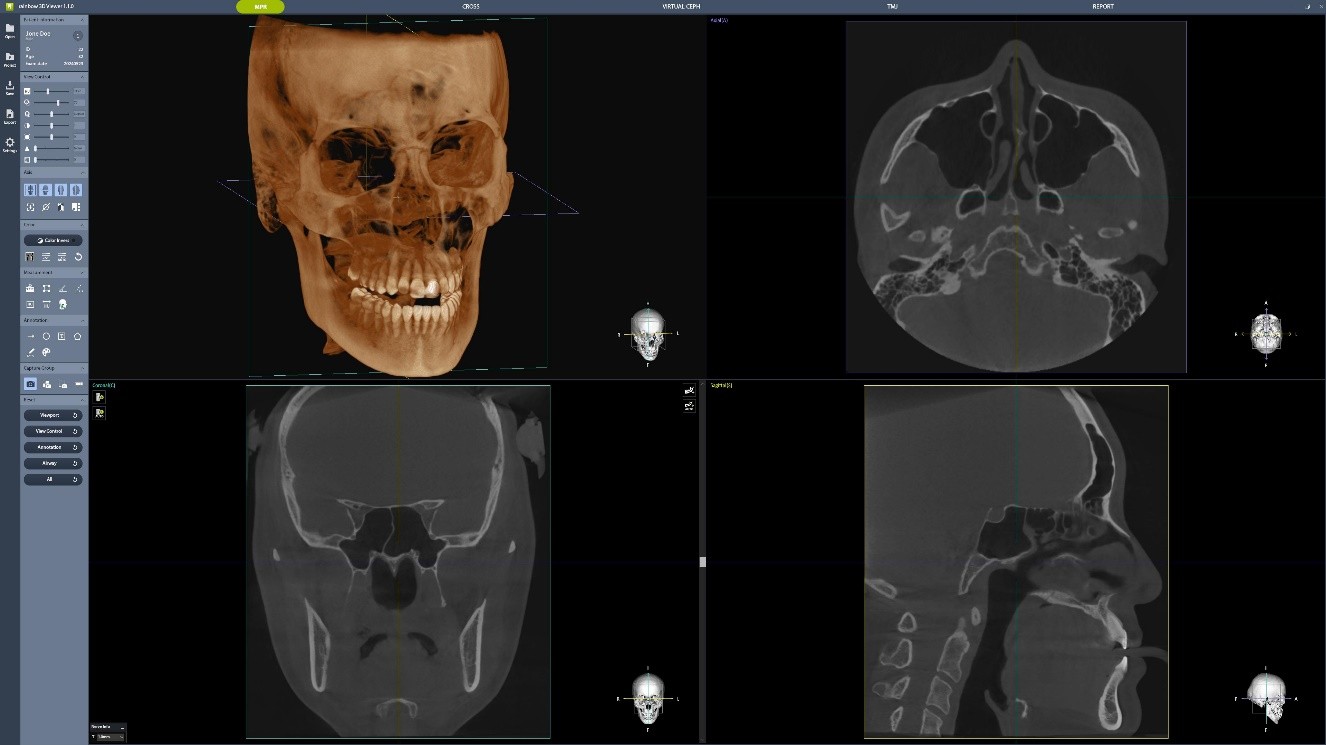The image size is (1326, 745).
Task: Select the angle measurement tool
Action: pyautogui.click(x=63, y=288)
